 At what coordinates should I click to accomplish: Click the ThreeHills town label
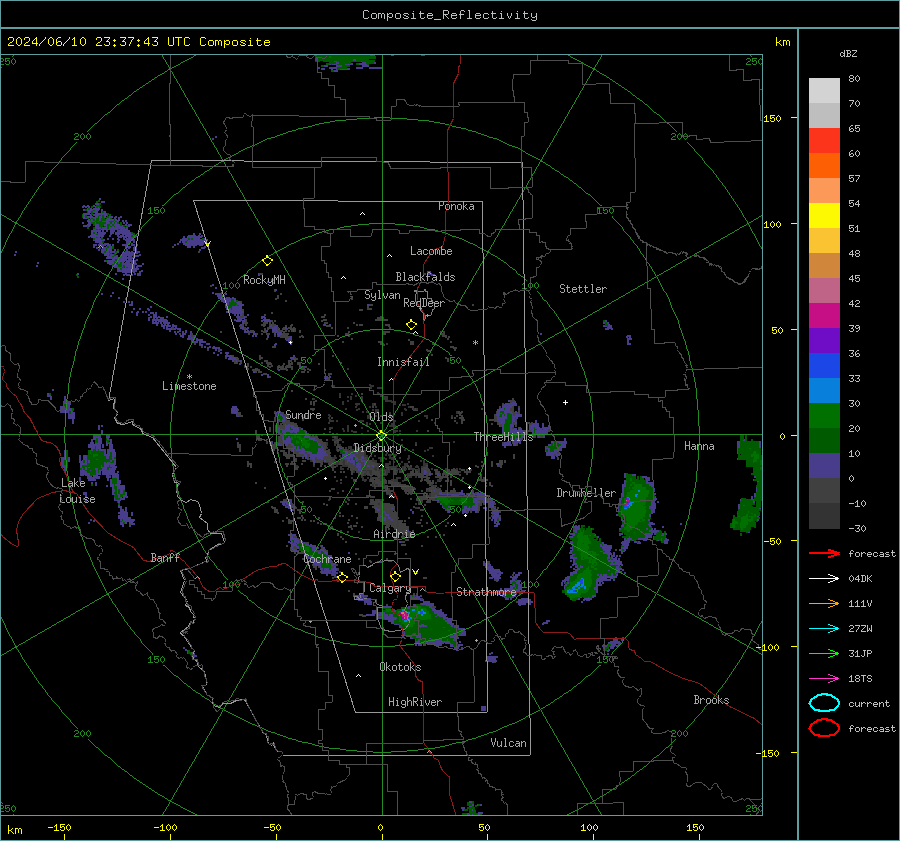click(x=503, y=437)
